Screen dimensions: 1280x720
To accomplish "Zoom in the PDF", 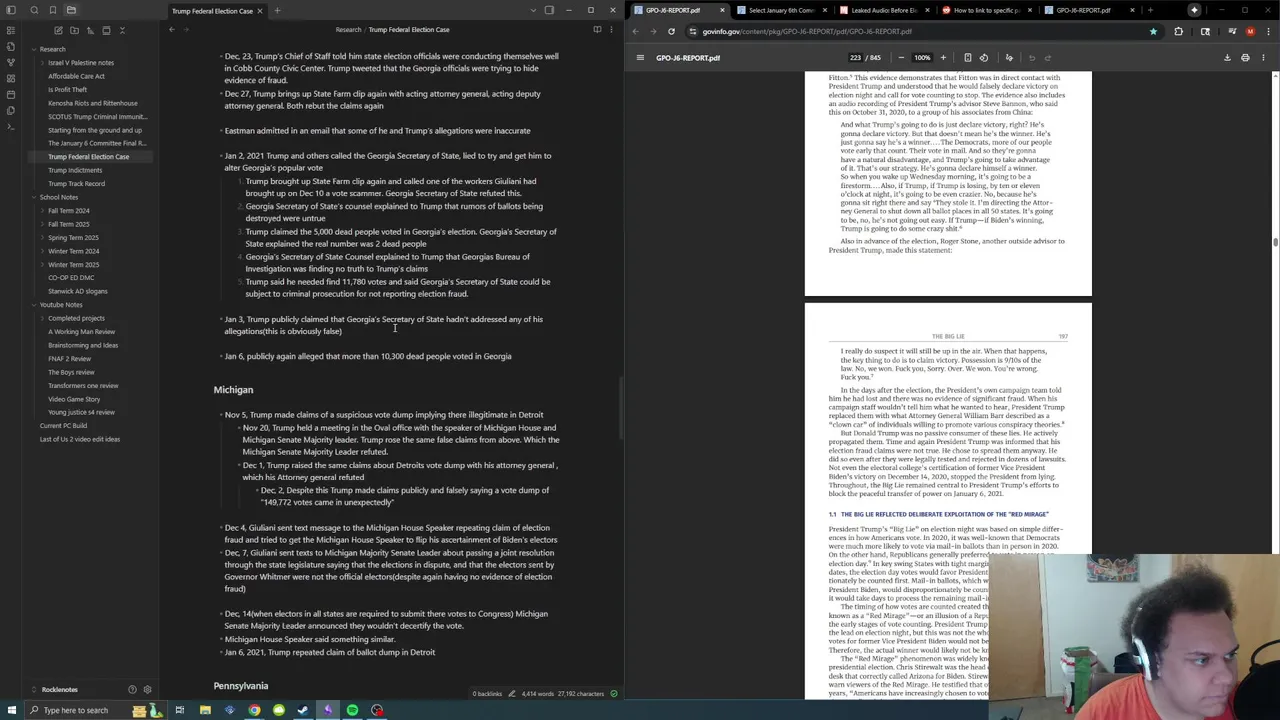I will (943, 58).
